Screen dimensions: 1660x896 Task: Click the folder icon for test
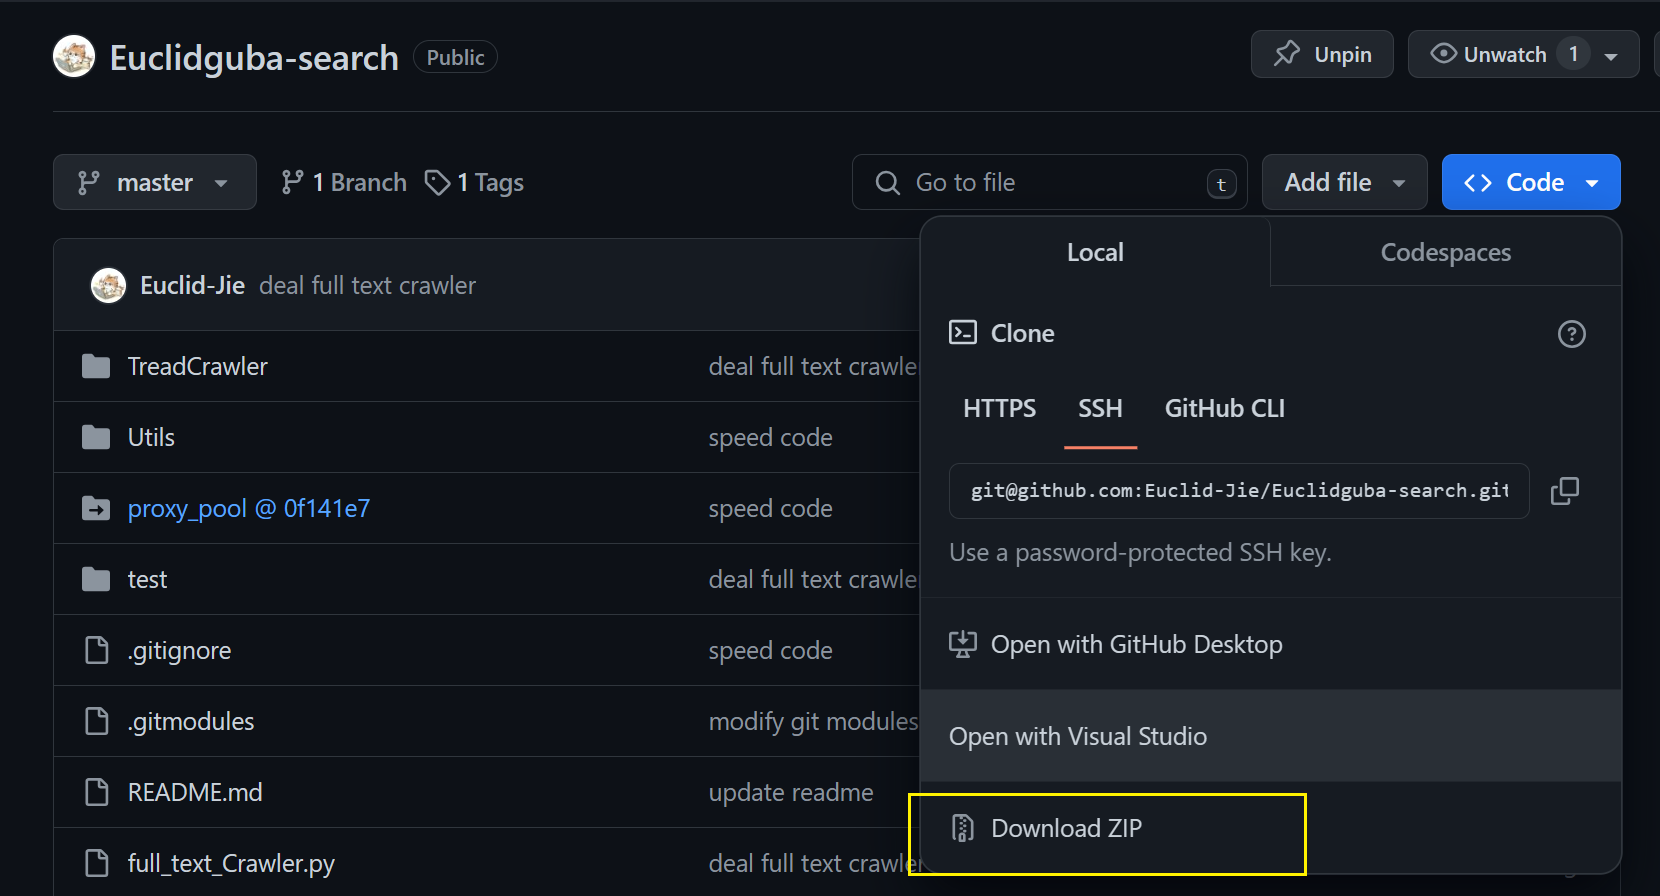(96, 579)
